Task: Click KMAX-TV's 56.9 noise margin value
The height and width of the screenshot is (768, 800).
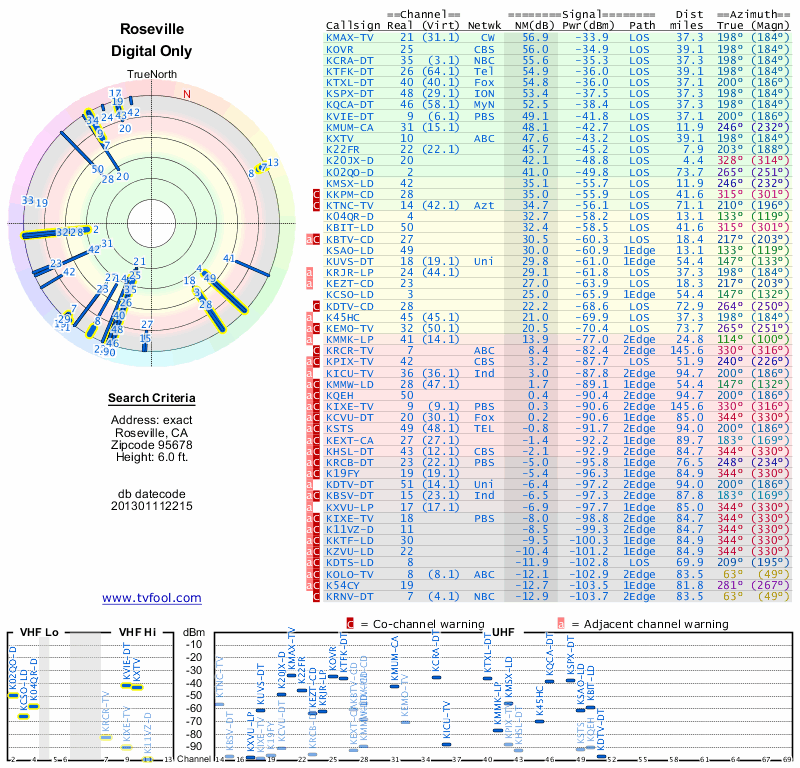Action: 535,38
